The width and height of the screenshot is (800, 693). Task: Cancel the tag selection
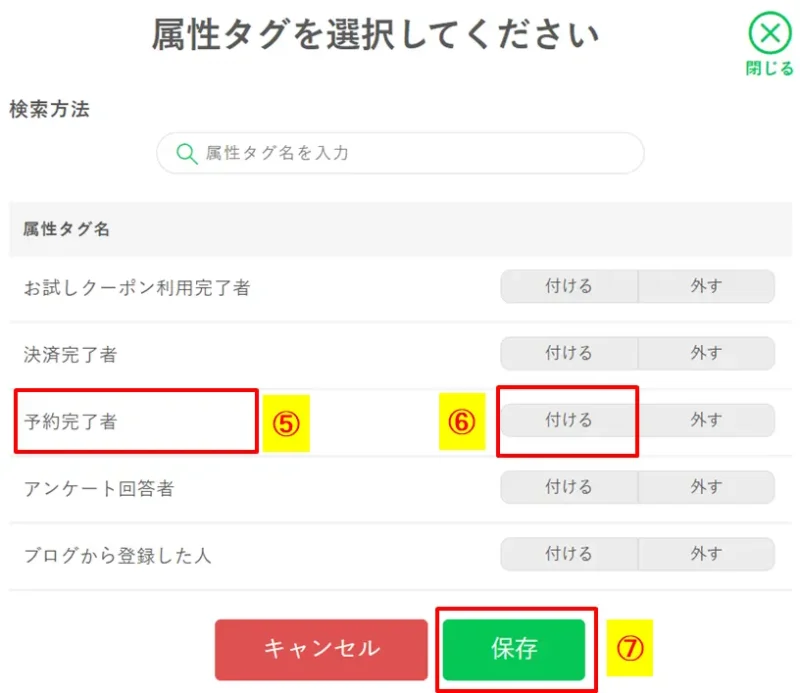coord(321,648)
